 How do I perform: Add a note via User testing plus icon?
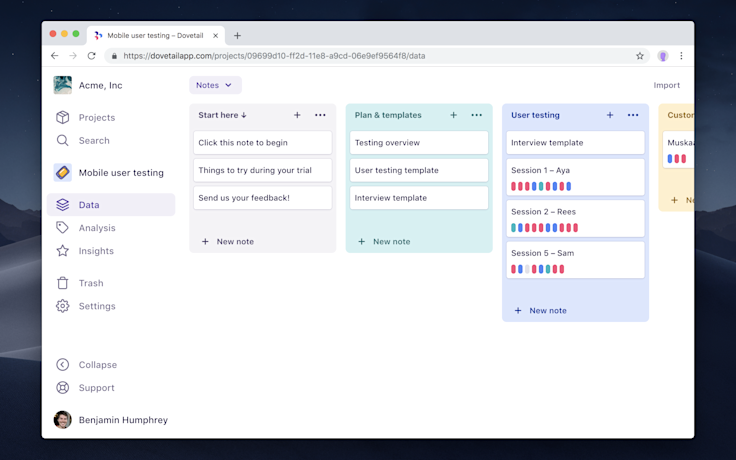[610, 115]
